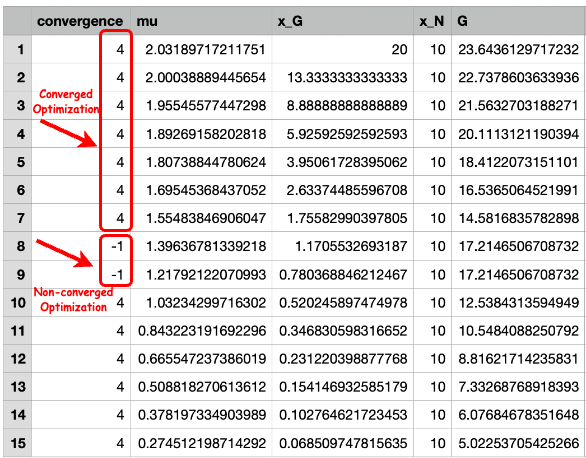
Task: Click mu value 0.508818270613612
Action: [x=202, y=387]
